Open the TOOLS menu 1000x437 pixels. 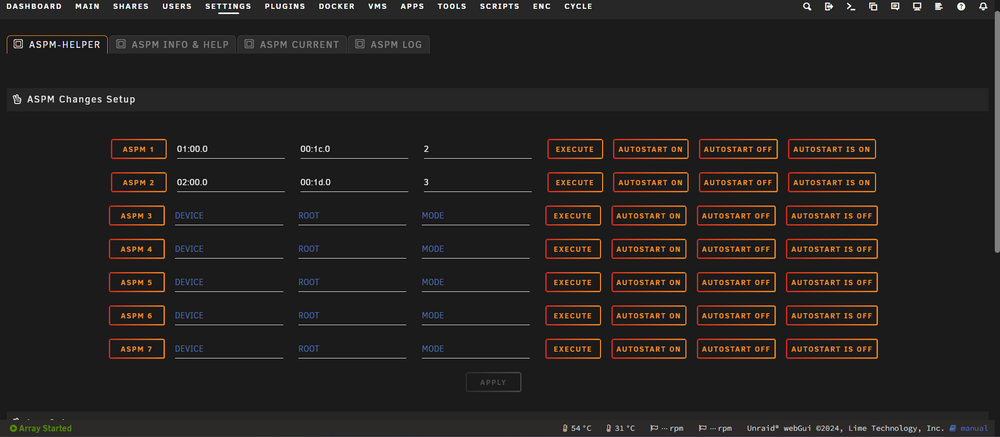click(x=452, y=6)
